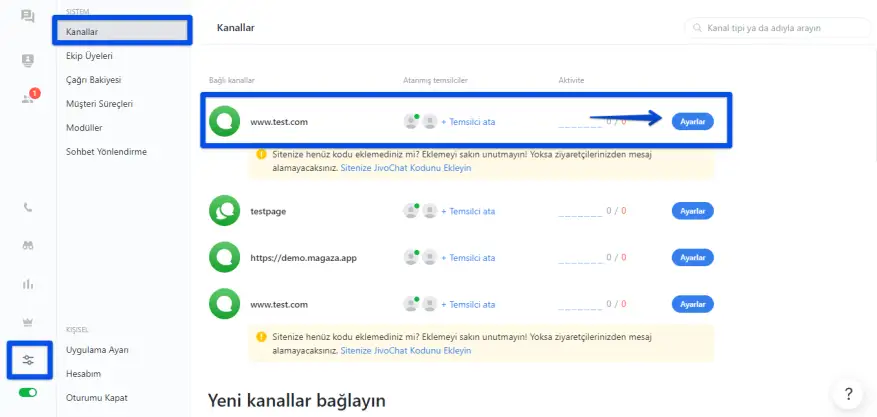Click the contacts card icon in sidebar
Screen dimensions: 877x417
coord(27,60)
